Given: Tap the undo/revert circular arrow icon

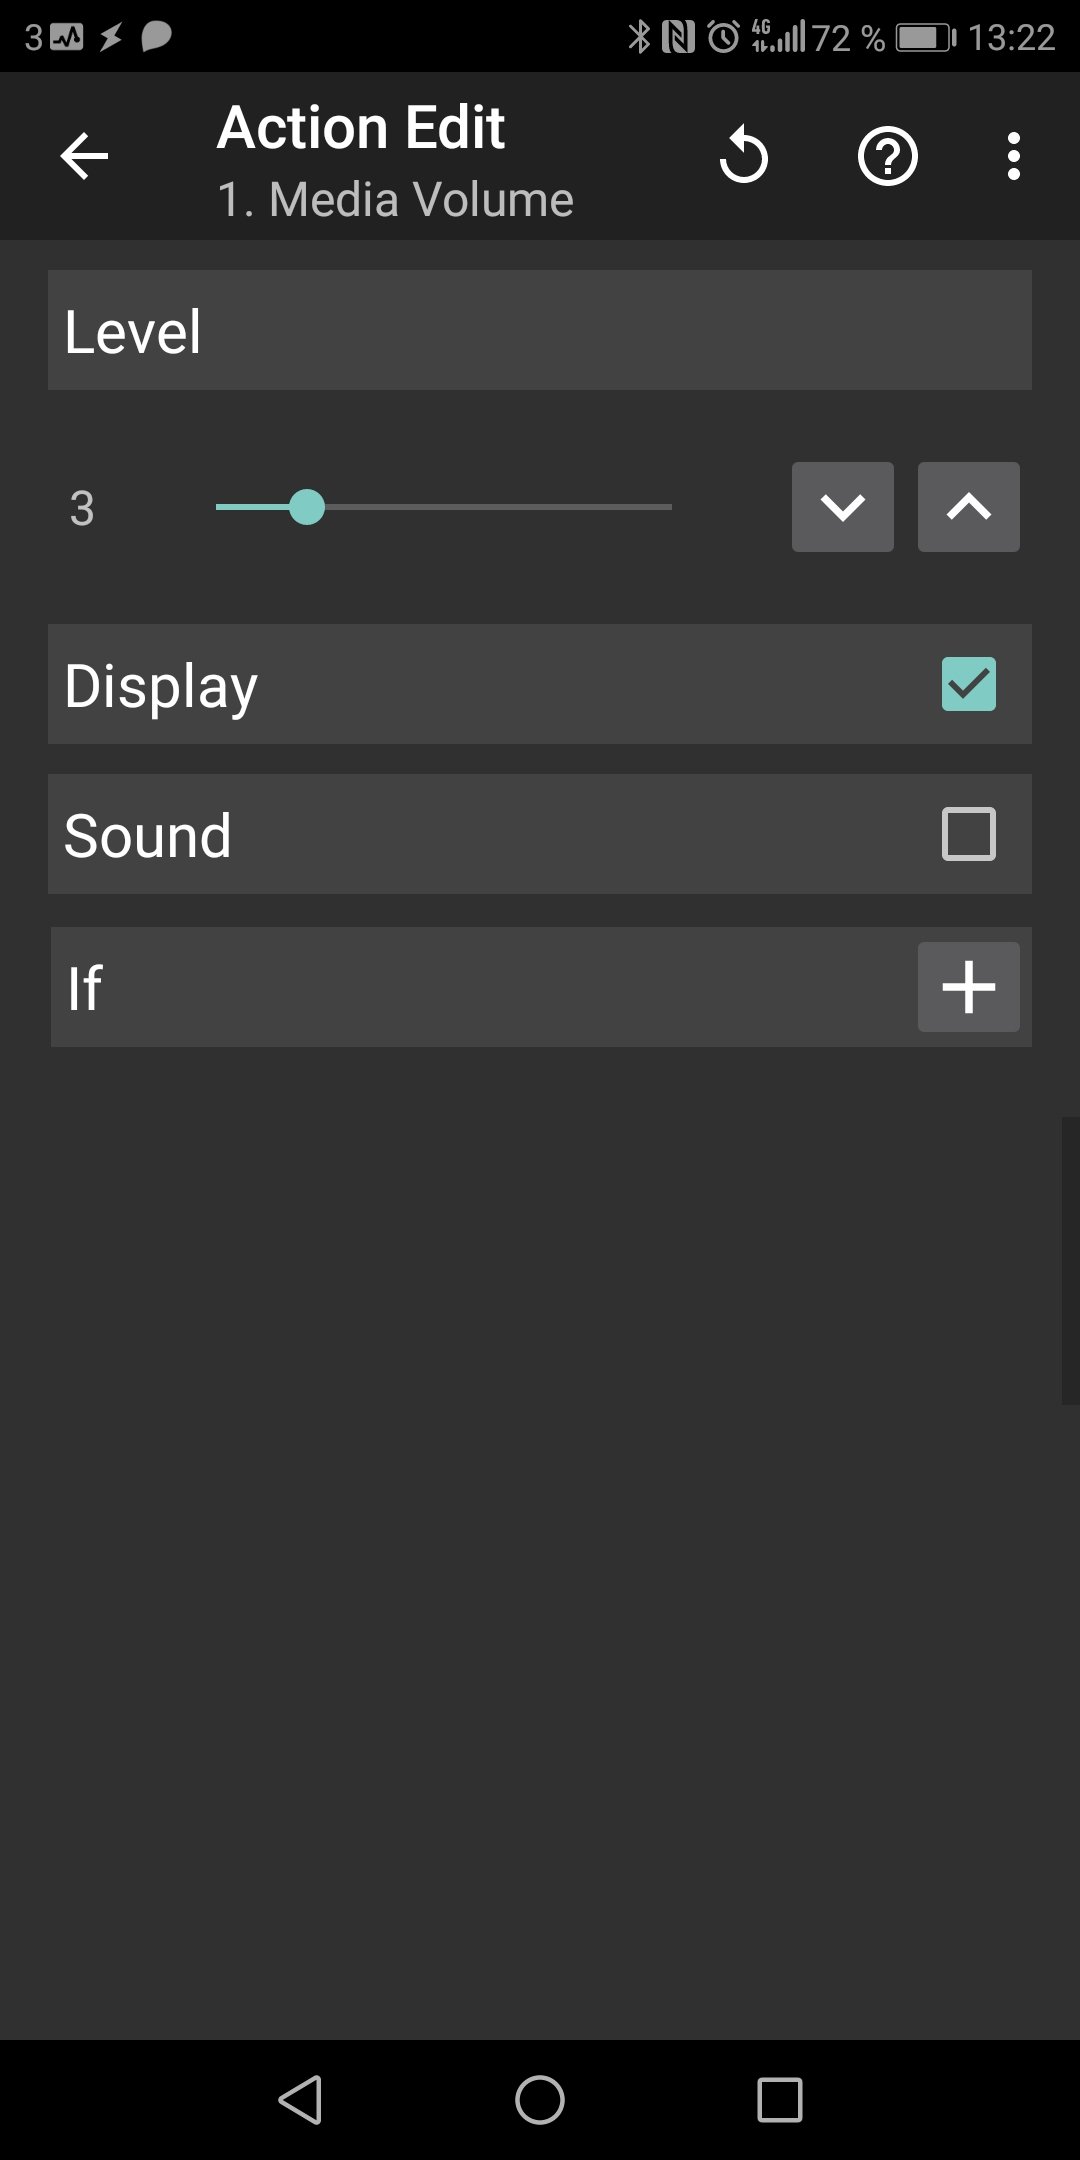Looking at the screenshot, I should pyautogui.click(x=743, y=156).
